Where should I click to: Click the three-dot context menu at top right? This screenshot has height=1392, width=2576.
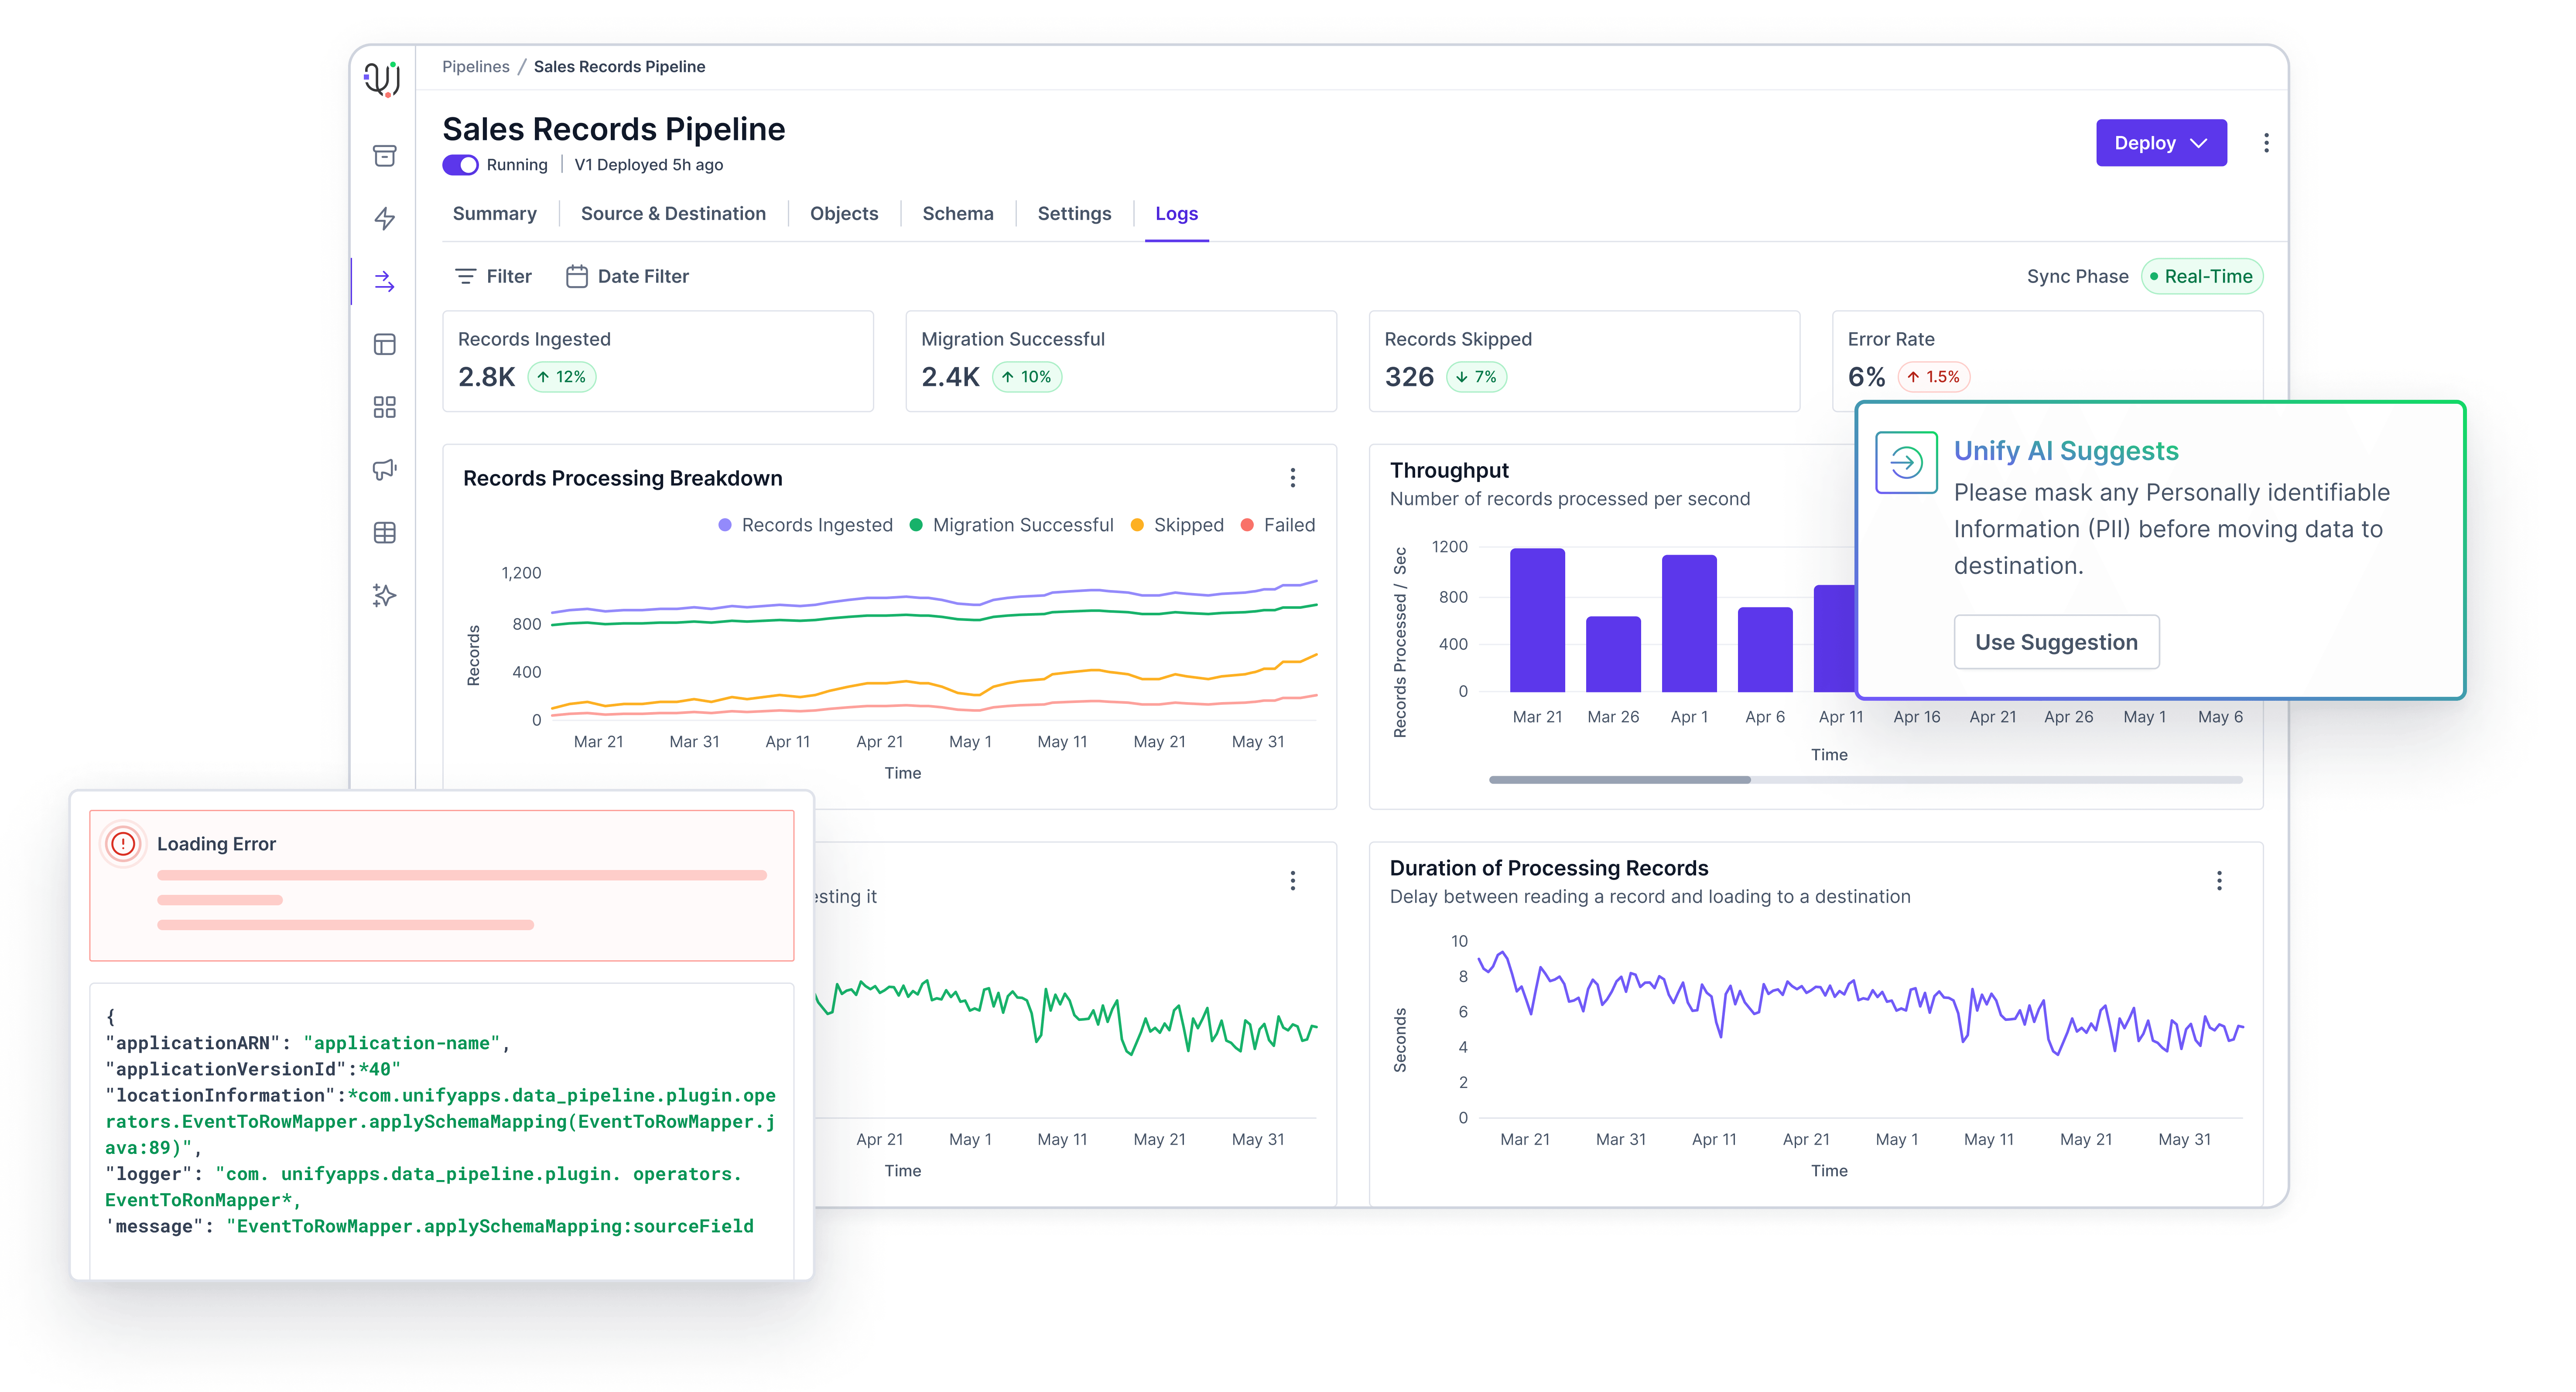(2266, 142)
